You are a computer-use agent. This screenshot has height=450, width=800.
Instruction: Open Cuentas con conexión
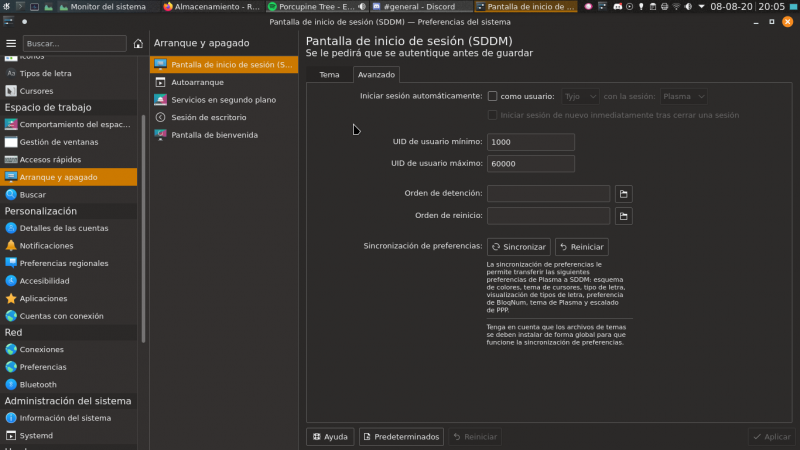point(68,316)
